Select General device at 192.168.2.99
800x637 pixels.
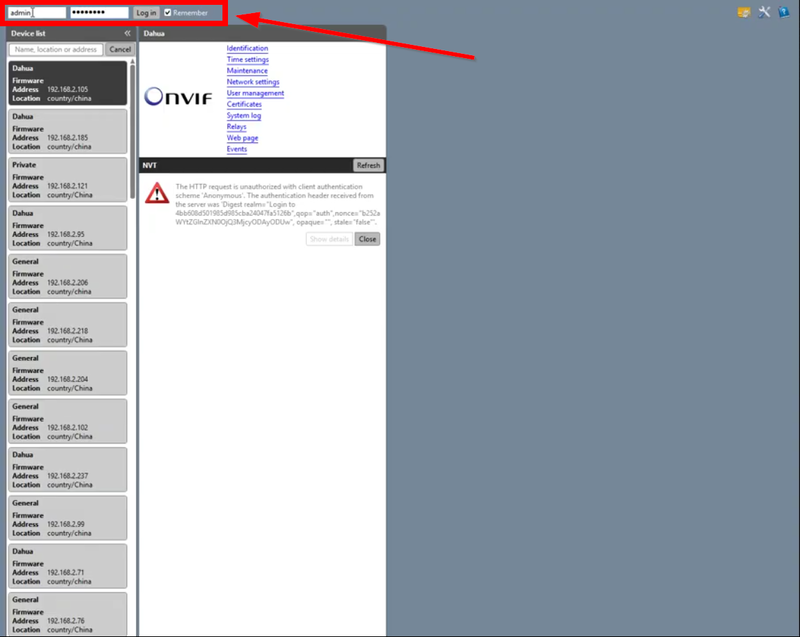coord(67,518)
